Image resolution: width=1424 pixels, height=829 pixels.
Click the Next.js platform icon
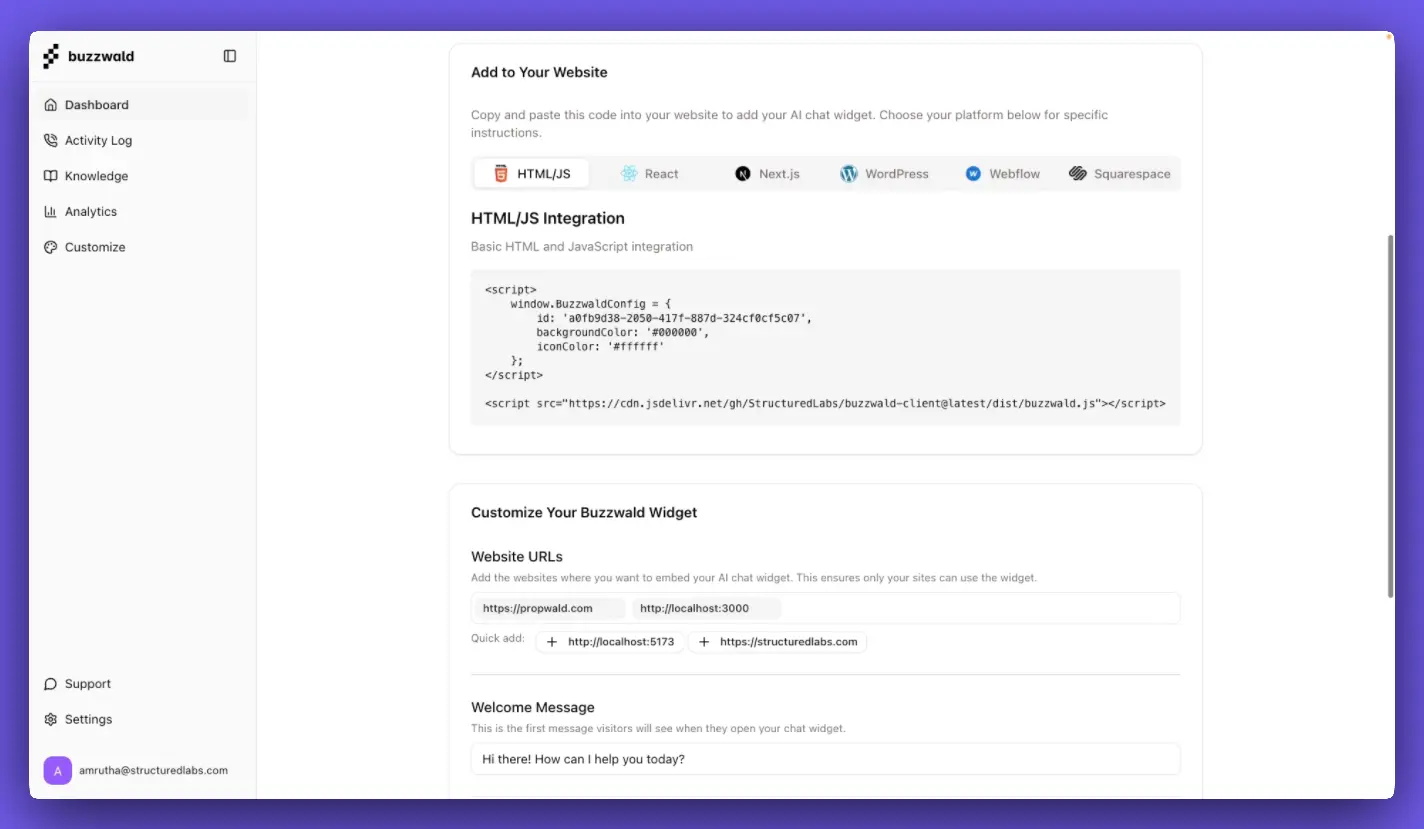click(x=742, y=173)
